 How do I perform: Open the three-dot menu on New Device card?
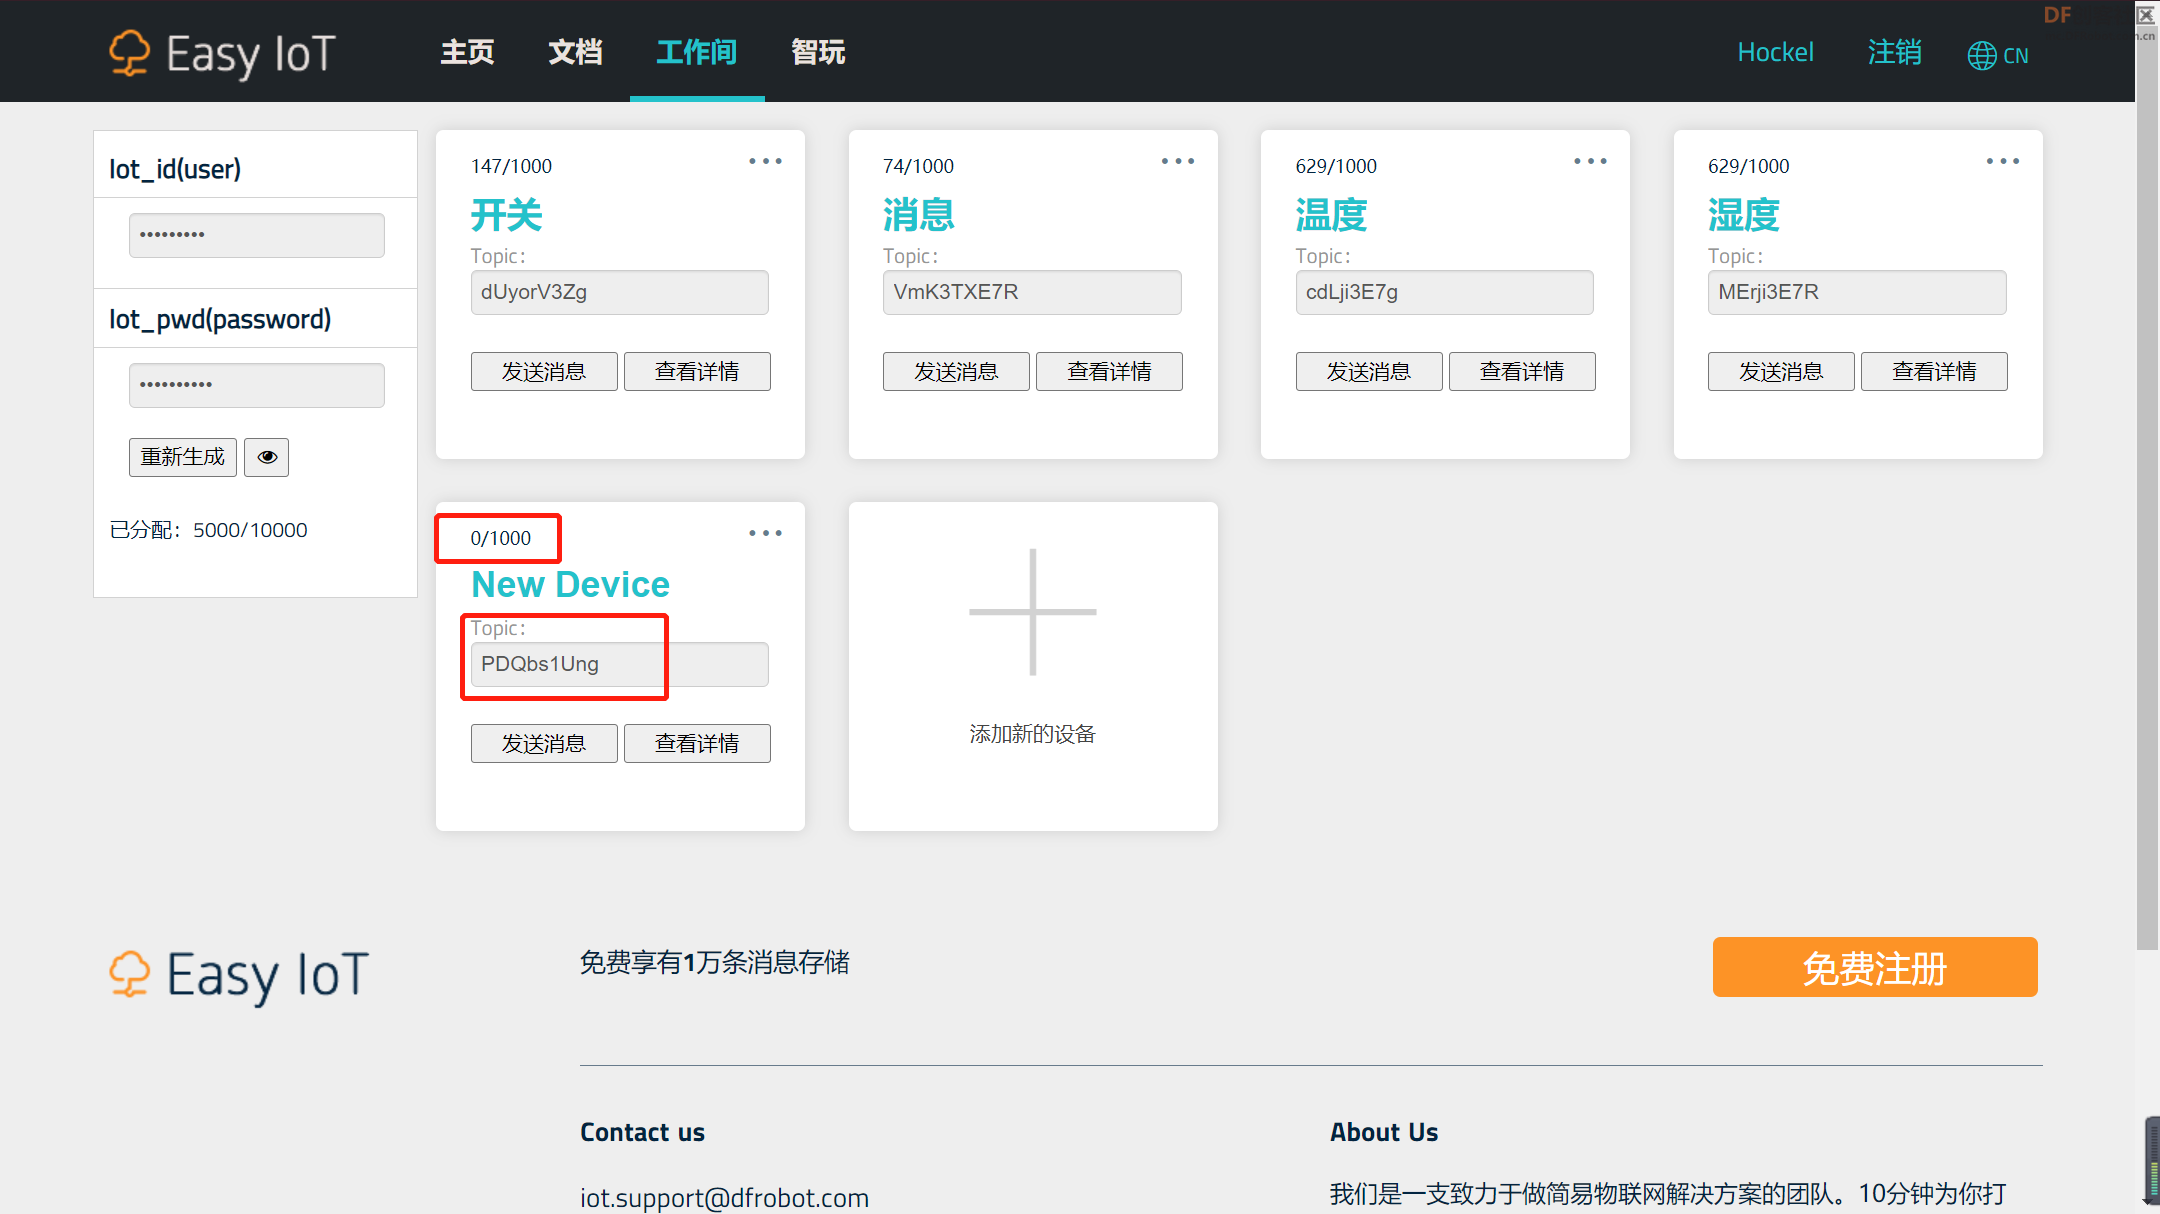tap(766, 533)
